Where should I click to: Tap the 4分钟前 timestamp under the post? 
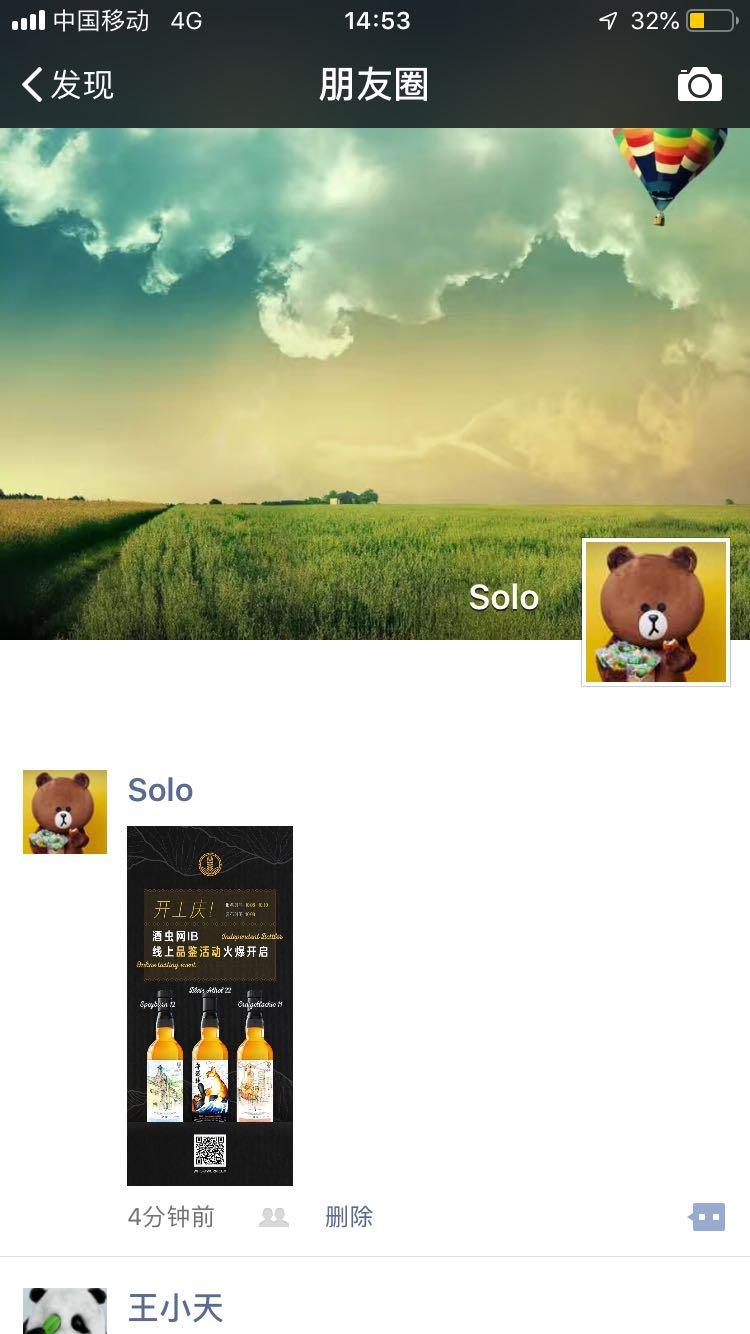pyautogui.click(x=171, y=1217)
